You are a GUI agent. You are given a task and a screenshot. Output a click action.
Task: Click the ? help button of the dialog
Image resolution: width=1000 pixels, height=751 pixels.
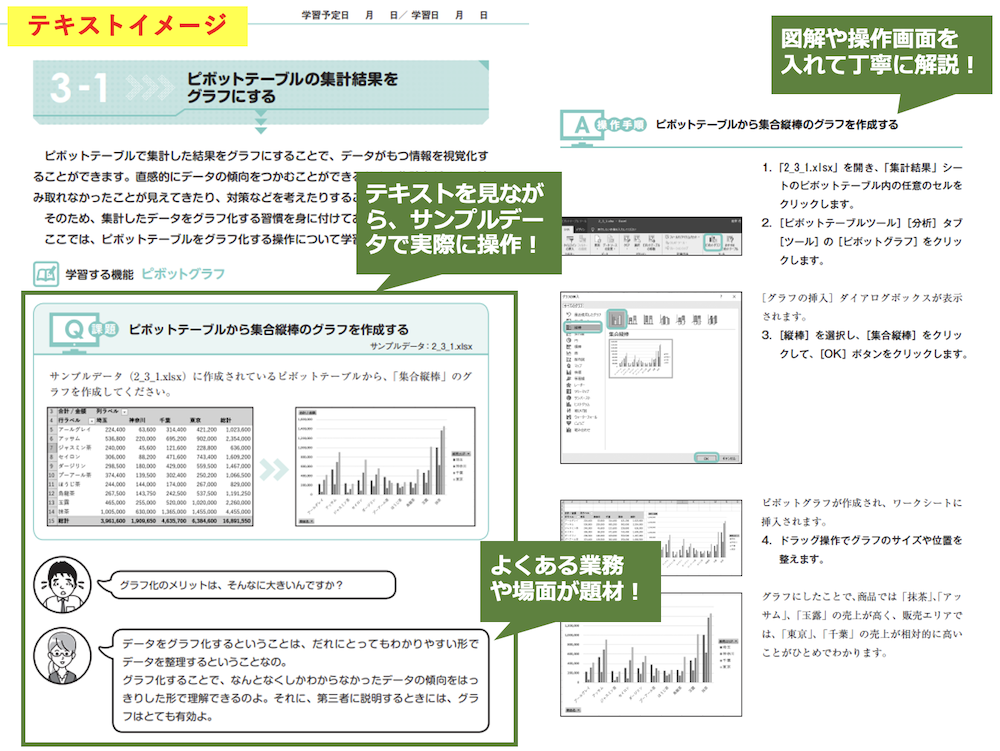coord(721,296)
